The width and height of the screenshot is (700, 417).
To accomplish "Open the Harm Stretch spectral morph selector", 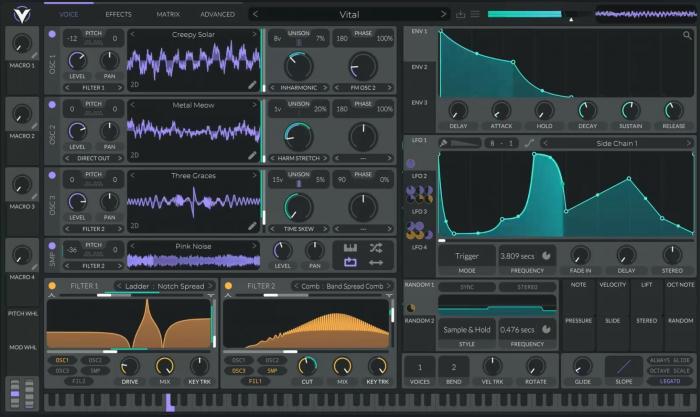I will [x=298, y=158].
